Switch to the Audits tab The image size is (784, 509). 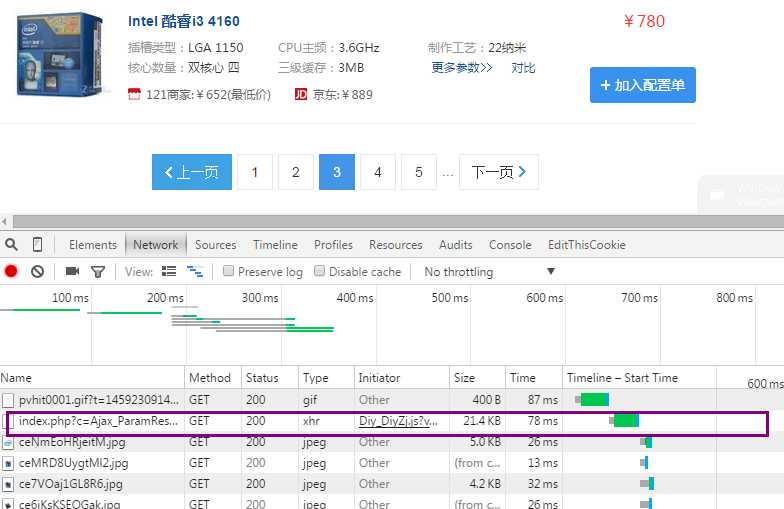(x=456, y=244)
